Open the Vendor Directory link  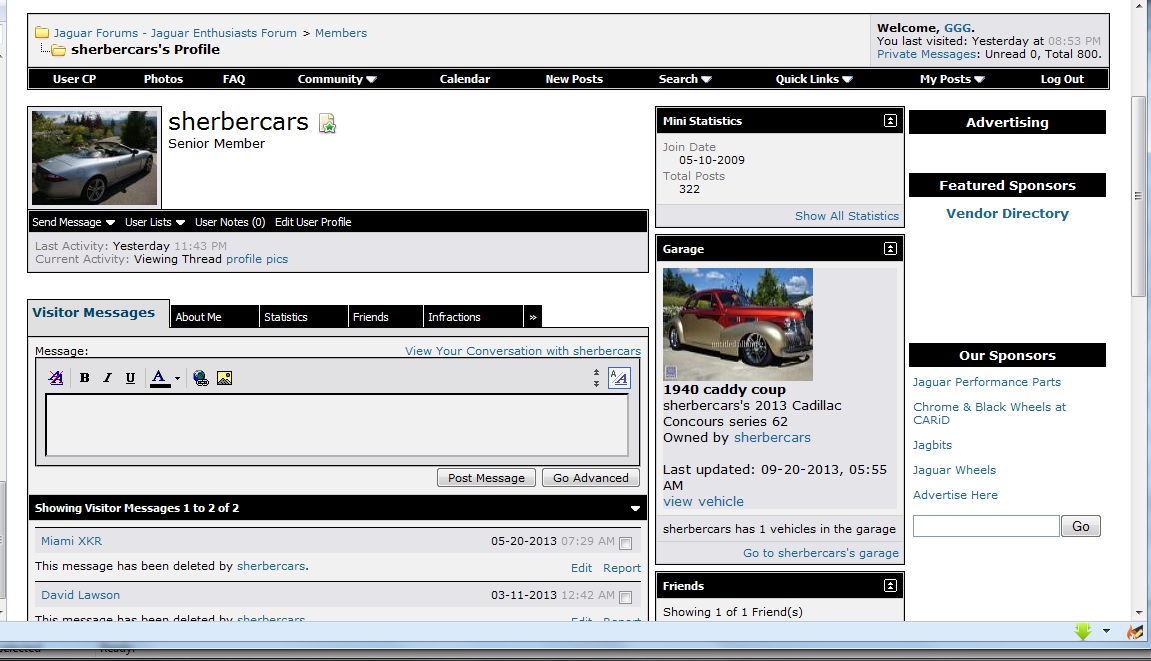click(1007, 213)
